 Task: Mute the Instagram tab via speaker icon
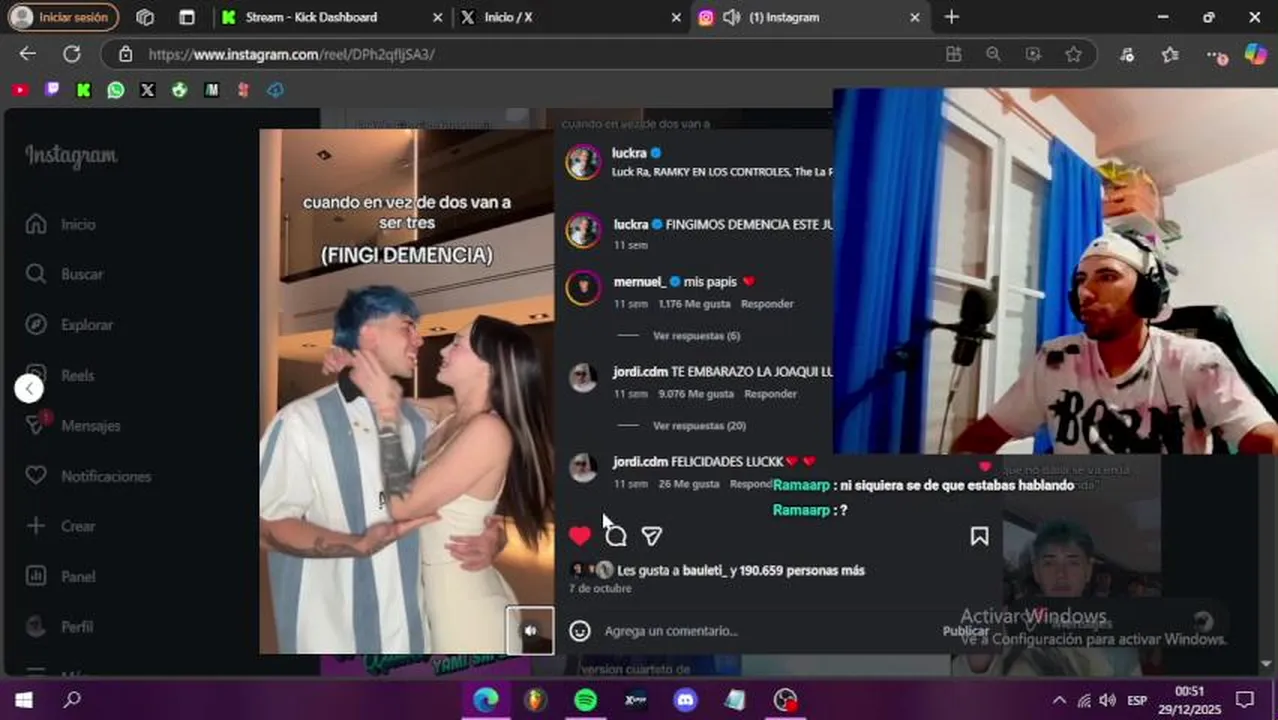[x=731, y=17]
